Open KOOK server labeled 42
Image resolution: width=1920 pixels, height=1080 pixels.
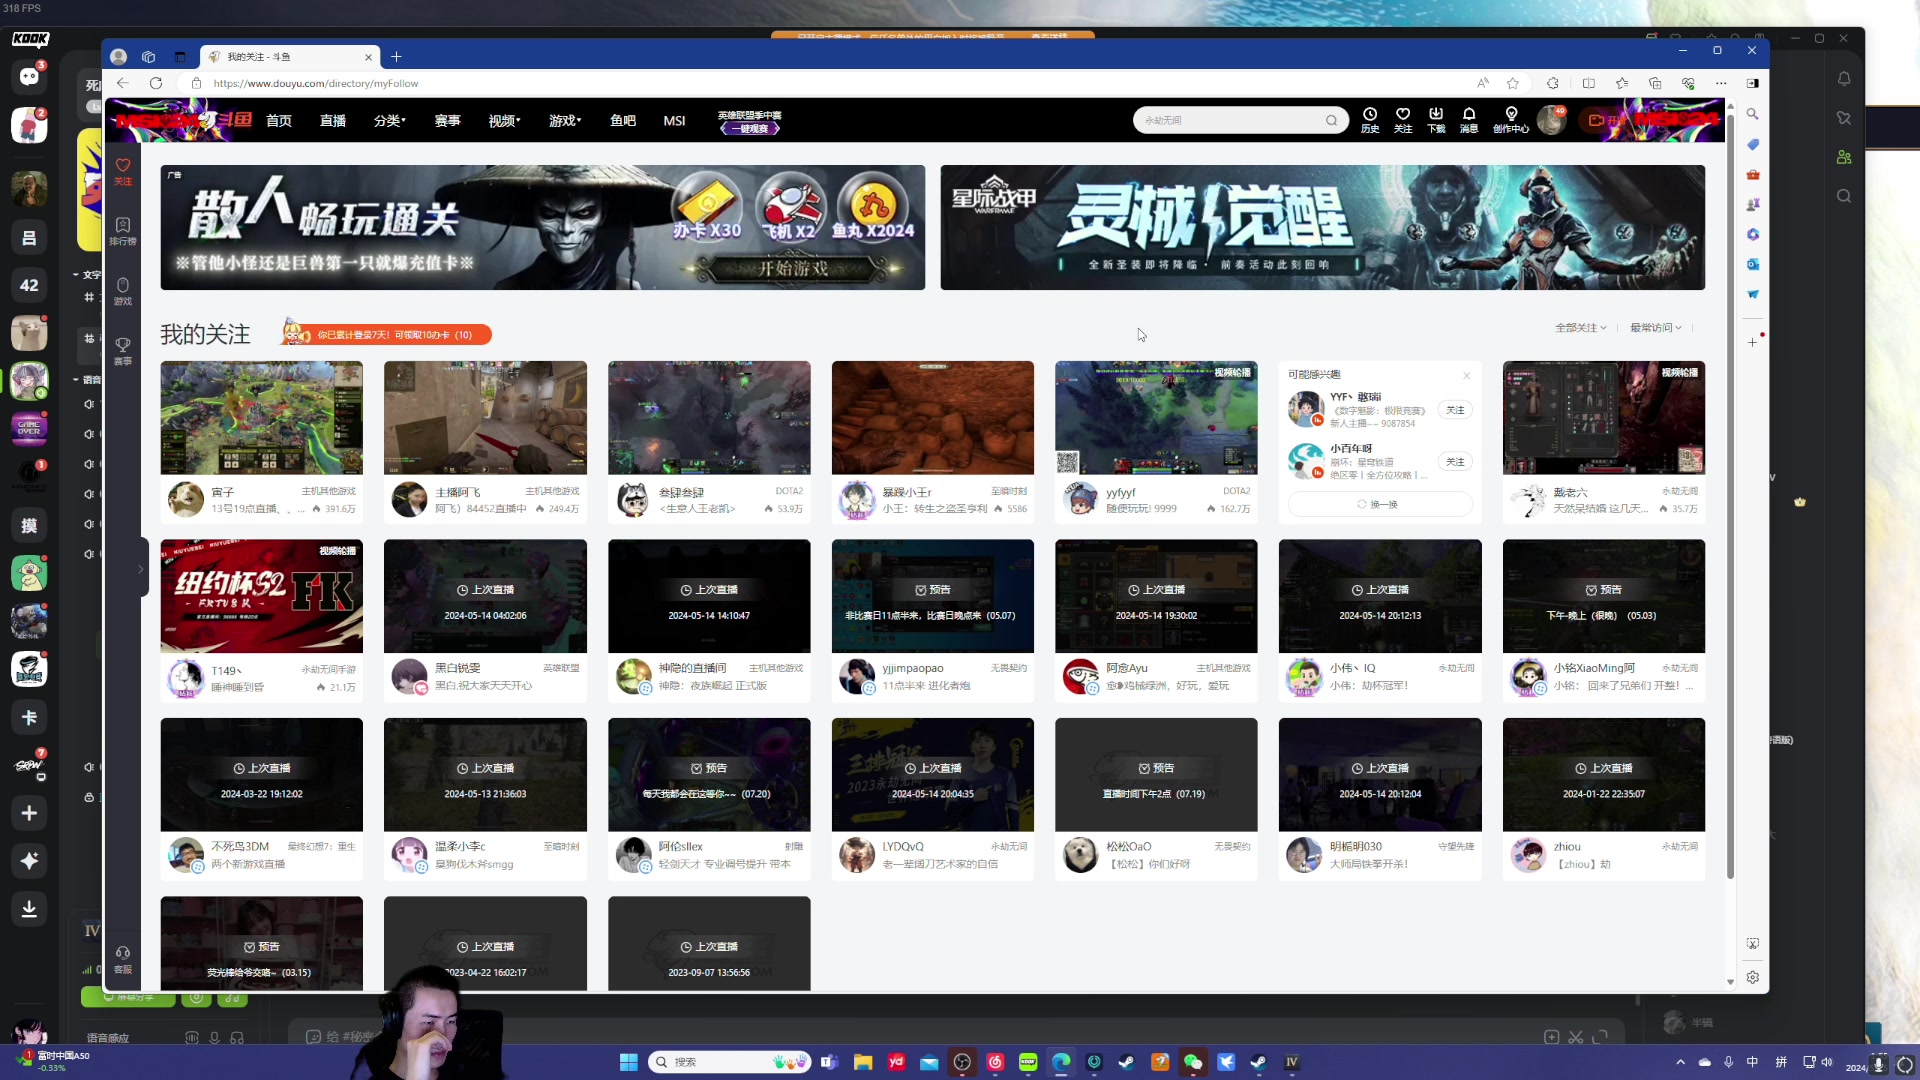click(29, 285)
